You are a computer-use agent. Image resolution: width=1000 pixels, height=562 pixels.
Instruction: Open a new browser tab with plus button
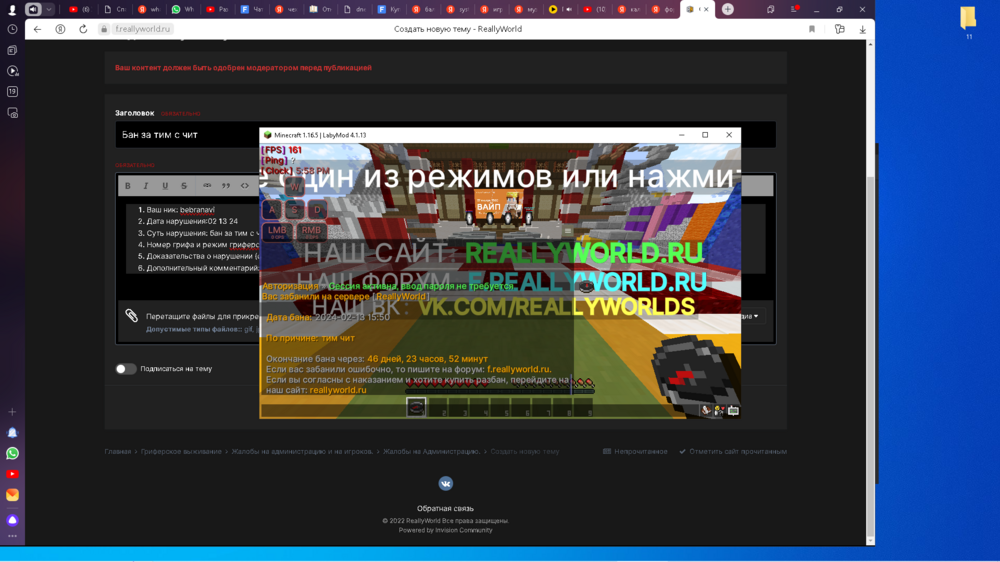(728, 10)
